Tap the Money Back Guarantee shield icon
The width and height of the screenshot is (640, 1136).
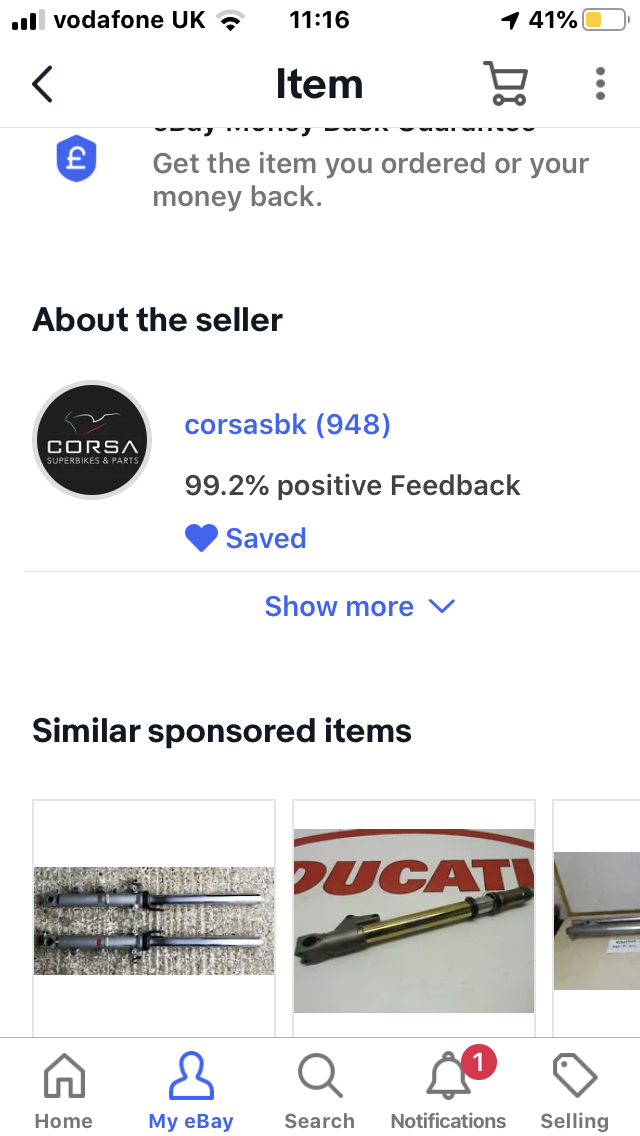76,159
